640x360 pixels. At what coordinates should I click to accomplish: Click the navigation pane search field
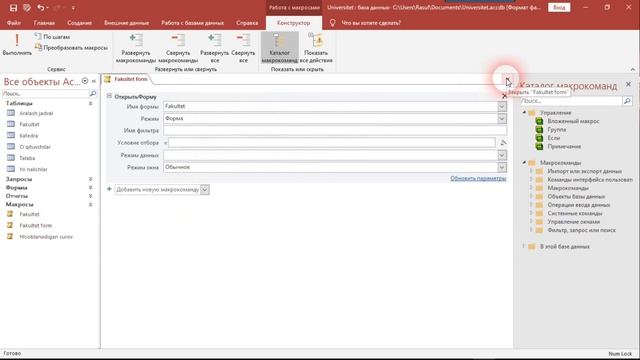pyautogui.click(x=46, y=94)
